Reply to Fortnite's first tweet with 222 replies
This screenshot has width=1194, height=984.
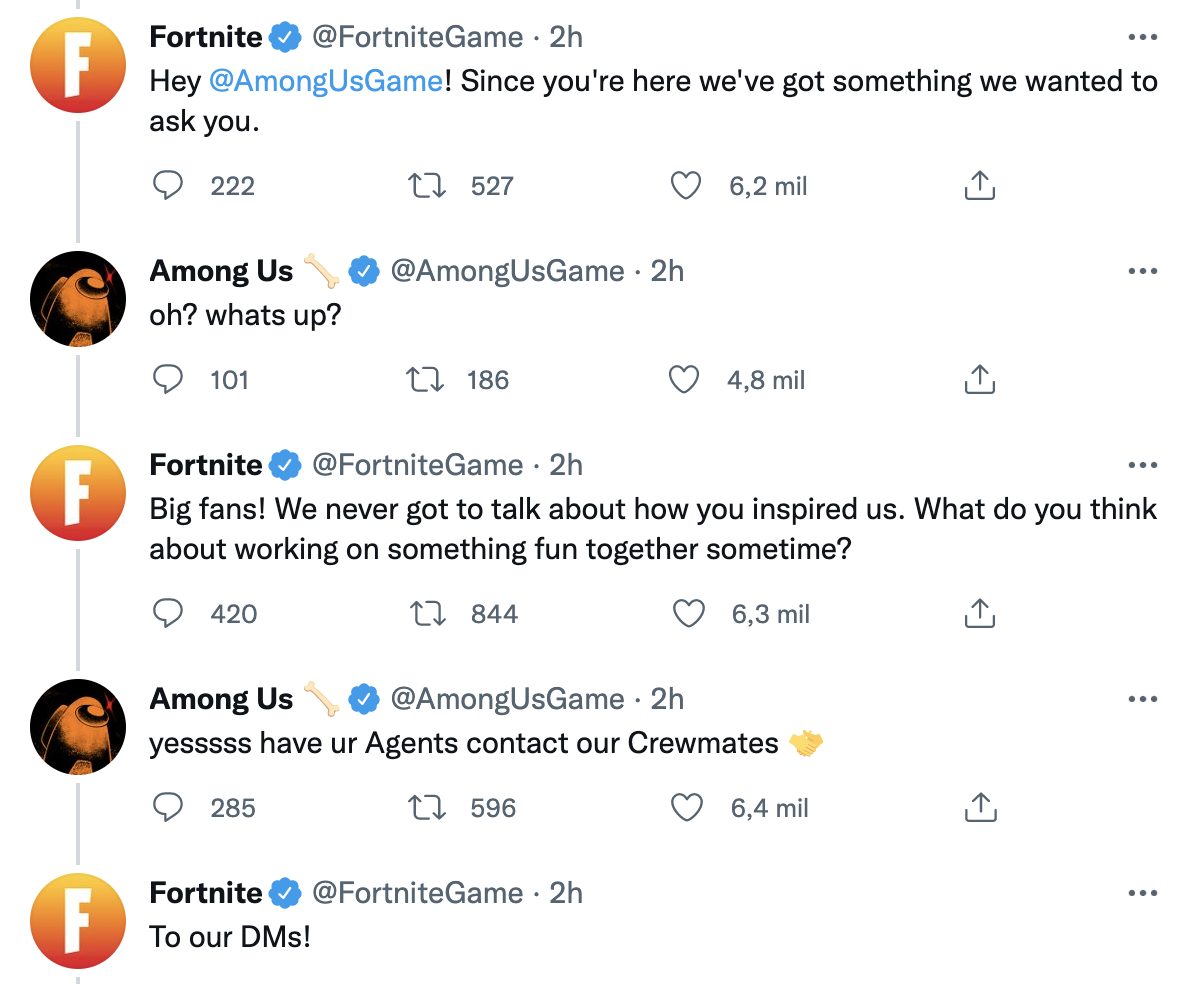tap(170, 186)
